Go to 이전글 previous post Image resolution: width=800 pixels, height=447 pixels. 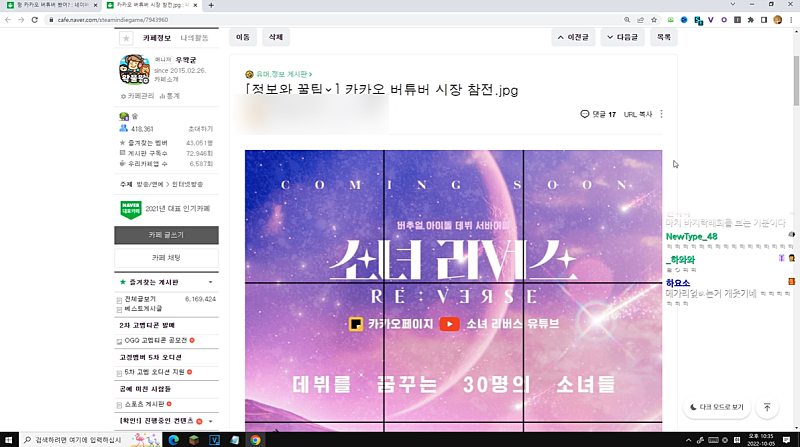click(x=573, y=37)
